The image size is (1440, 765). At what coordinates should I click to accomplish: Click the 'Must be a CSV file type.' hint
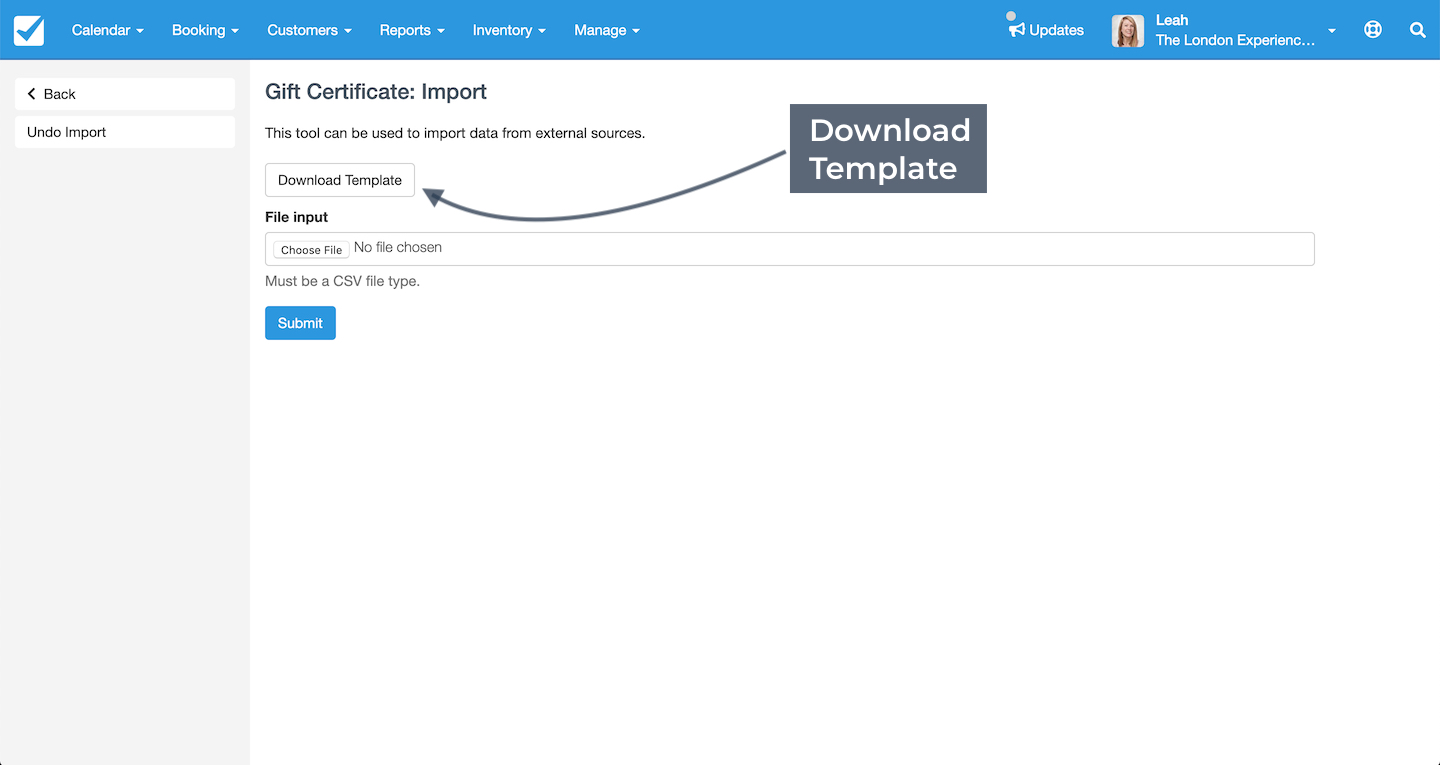[x=342, y=281]
